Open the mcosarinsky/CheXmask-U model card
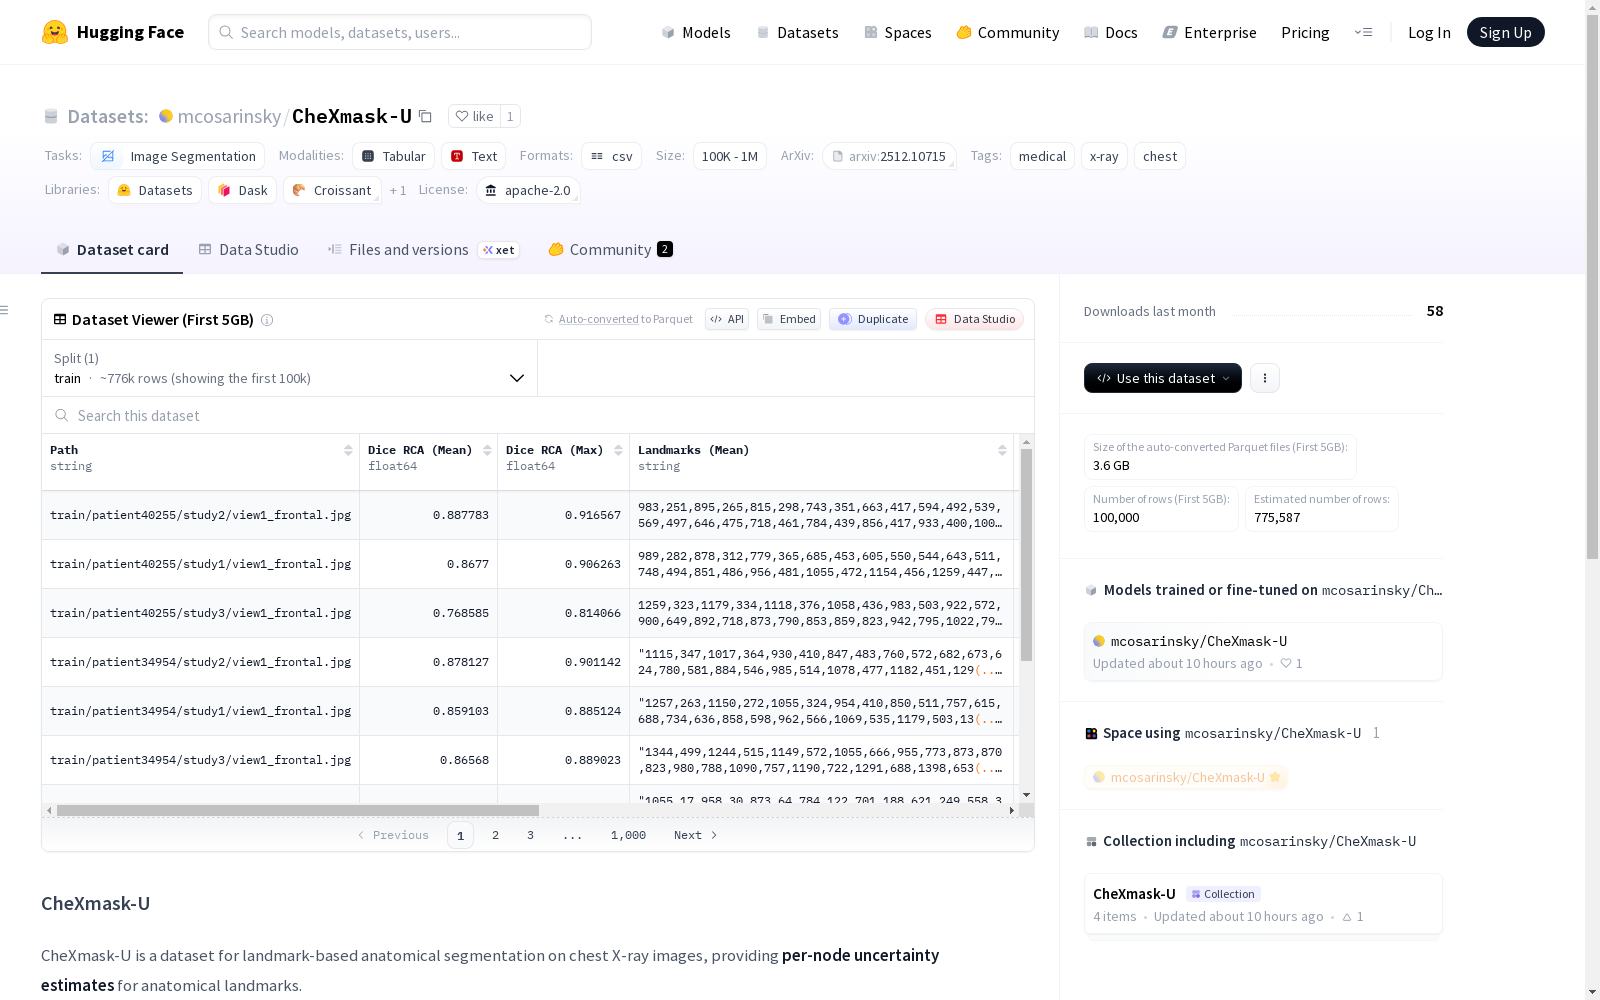Screen dimensions: 1600x1000 point(1263,651)
